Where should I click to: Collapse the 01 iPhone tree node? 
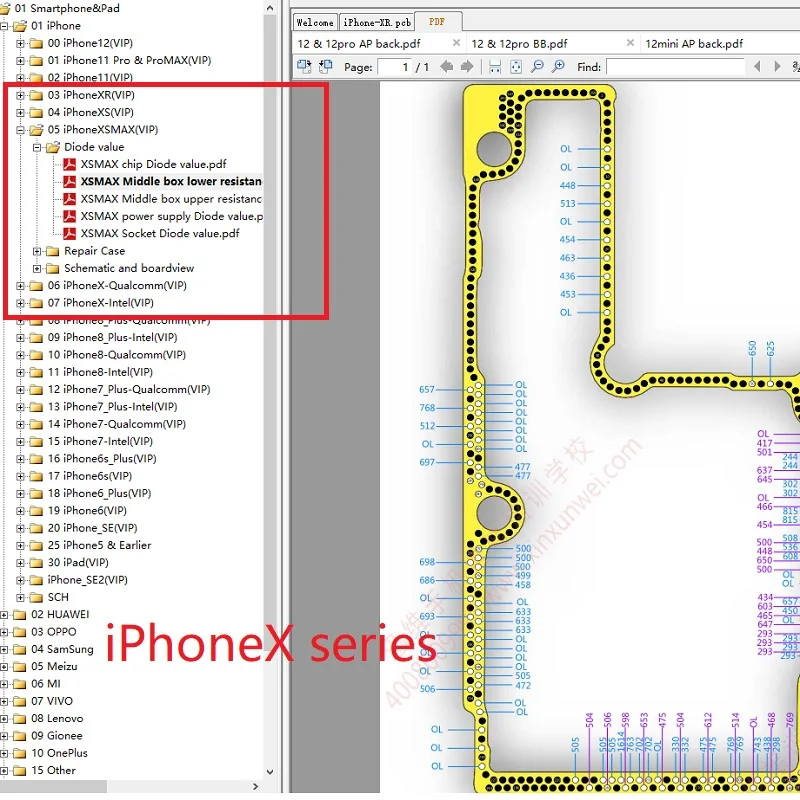click(x=4, y=26)
